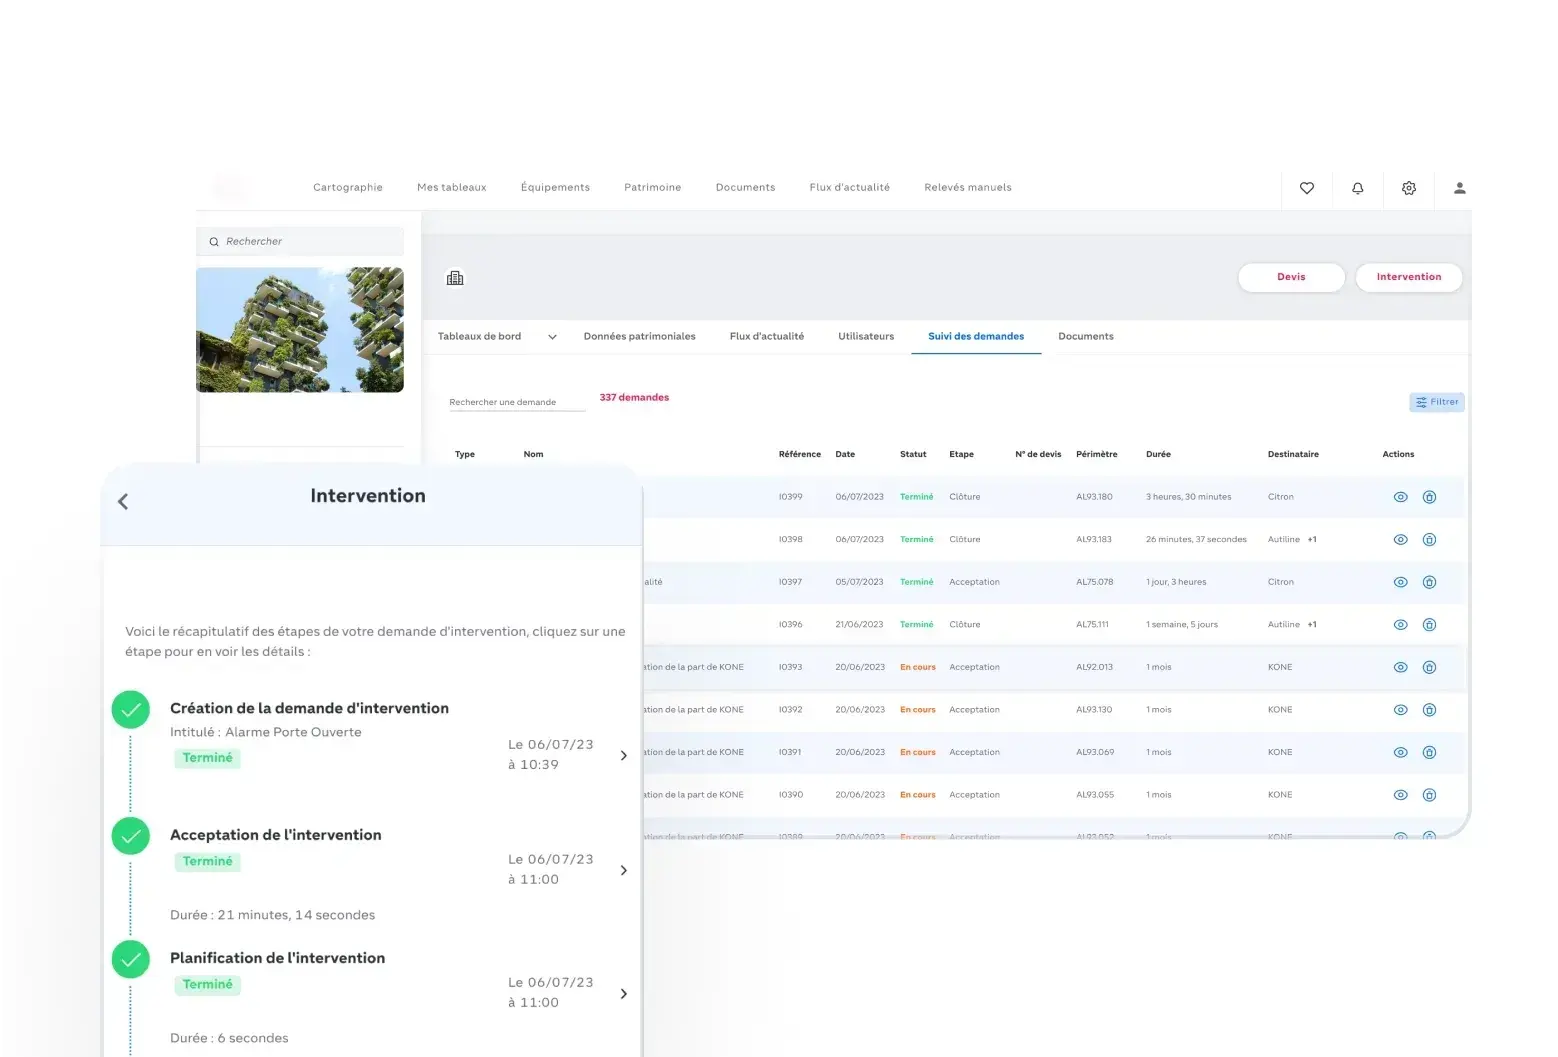Screen dimensions: 1558x1057
Task: Click the heart favorites icon
Action: click(x=1306, y=188)
